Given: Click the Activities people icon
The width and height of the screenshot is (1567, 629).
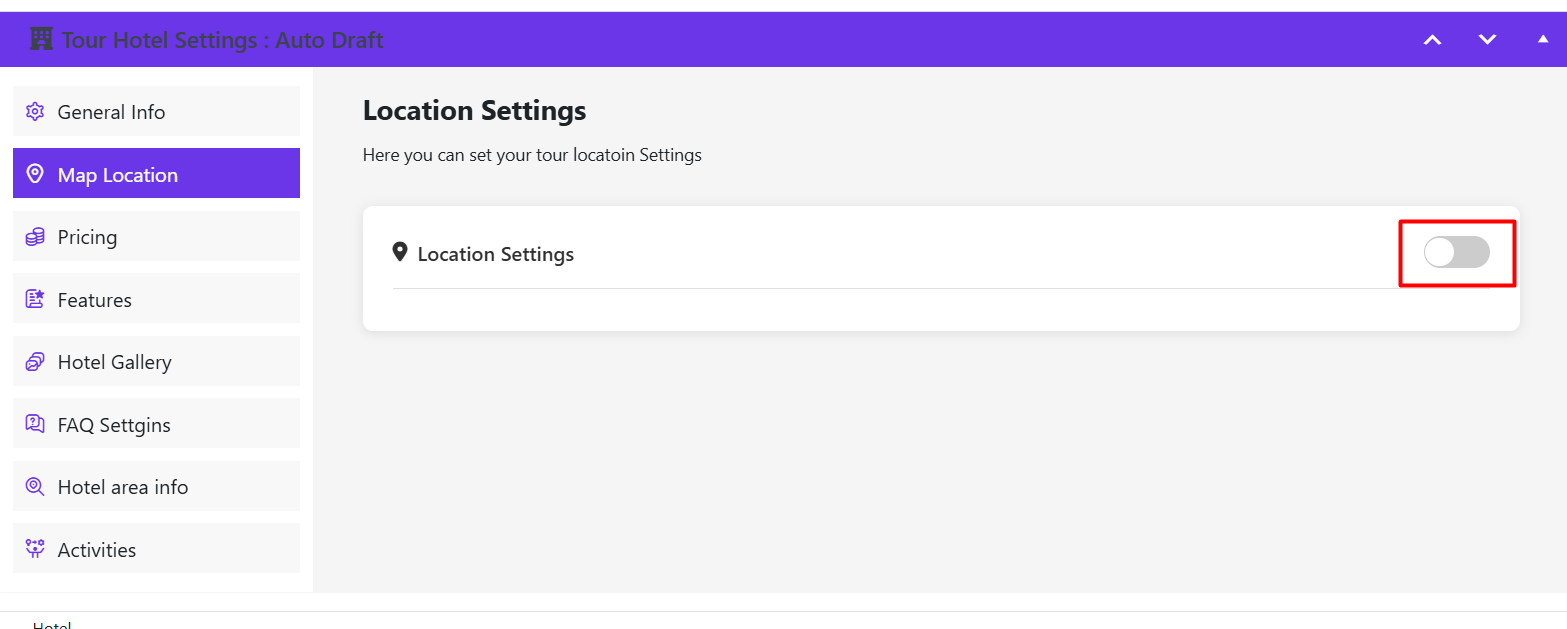Looking at the screenshot, I should pos(35,549).
